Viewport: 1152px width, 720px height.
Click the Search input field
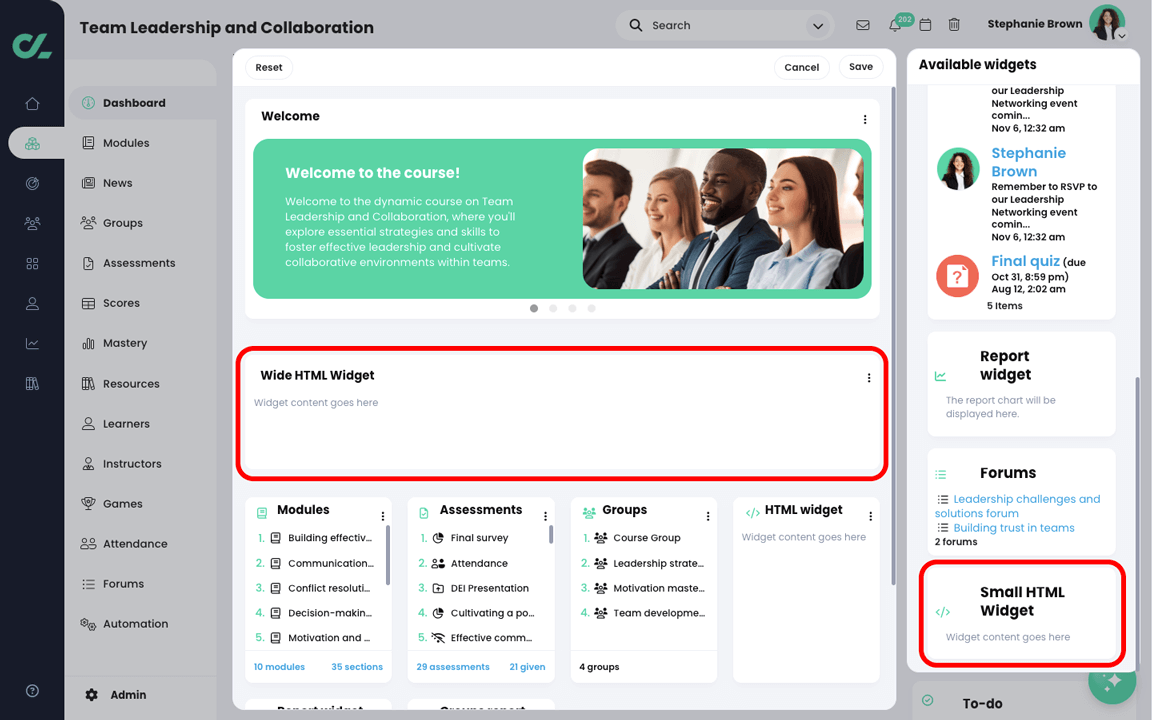[724, 26]
